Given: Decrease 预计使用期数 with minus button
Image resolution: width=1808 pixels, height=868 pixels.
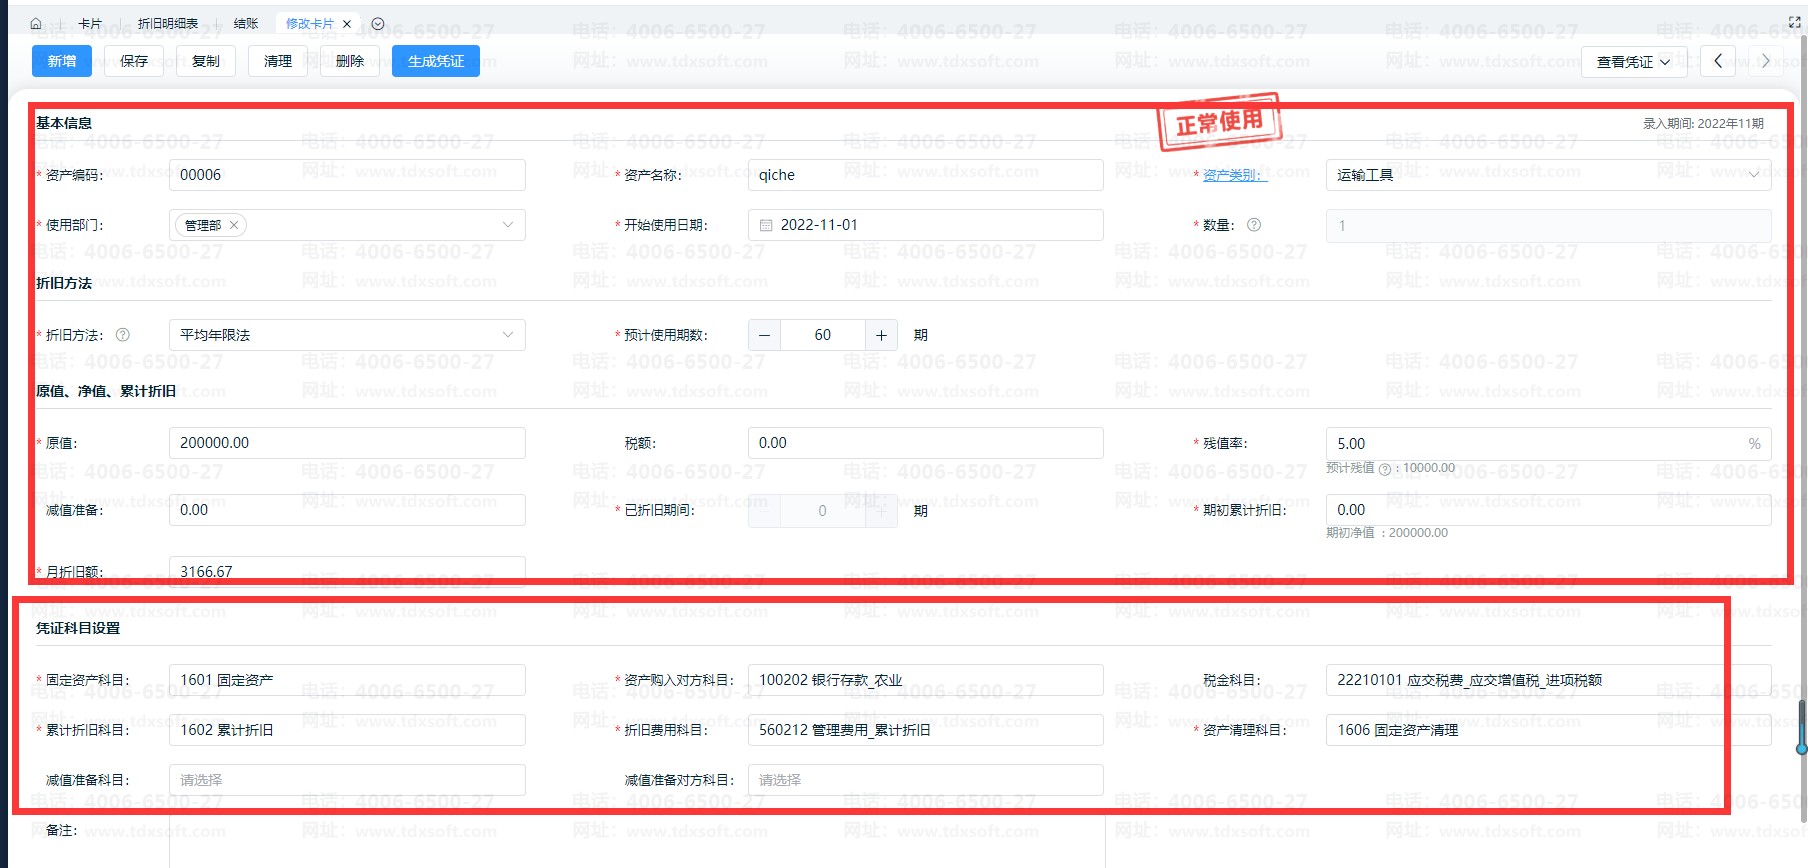Looking at the screenshot, I should [764, 335].
